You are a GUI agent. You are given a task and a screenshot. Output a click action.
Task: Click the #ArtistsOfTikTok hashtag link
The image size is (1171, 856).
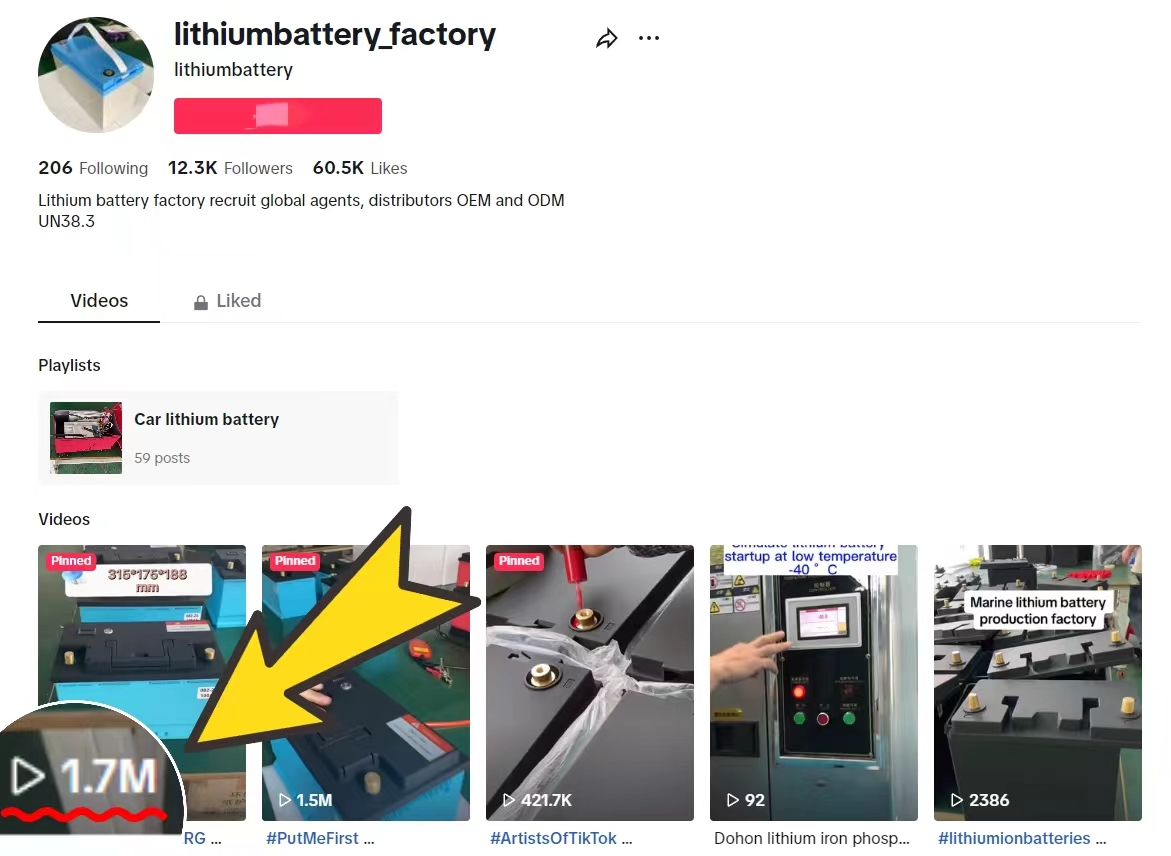(553, 838)
